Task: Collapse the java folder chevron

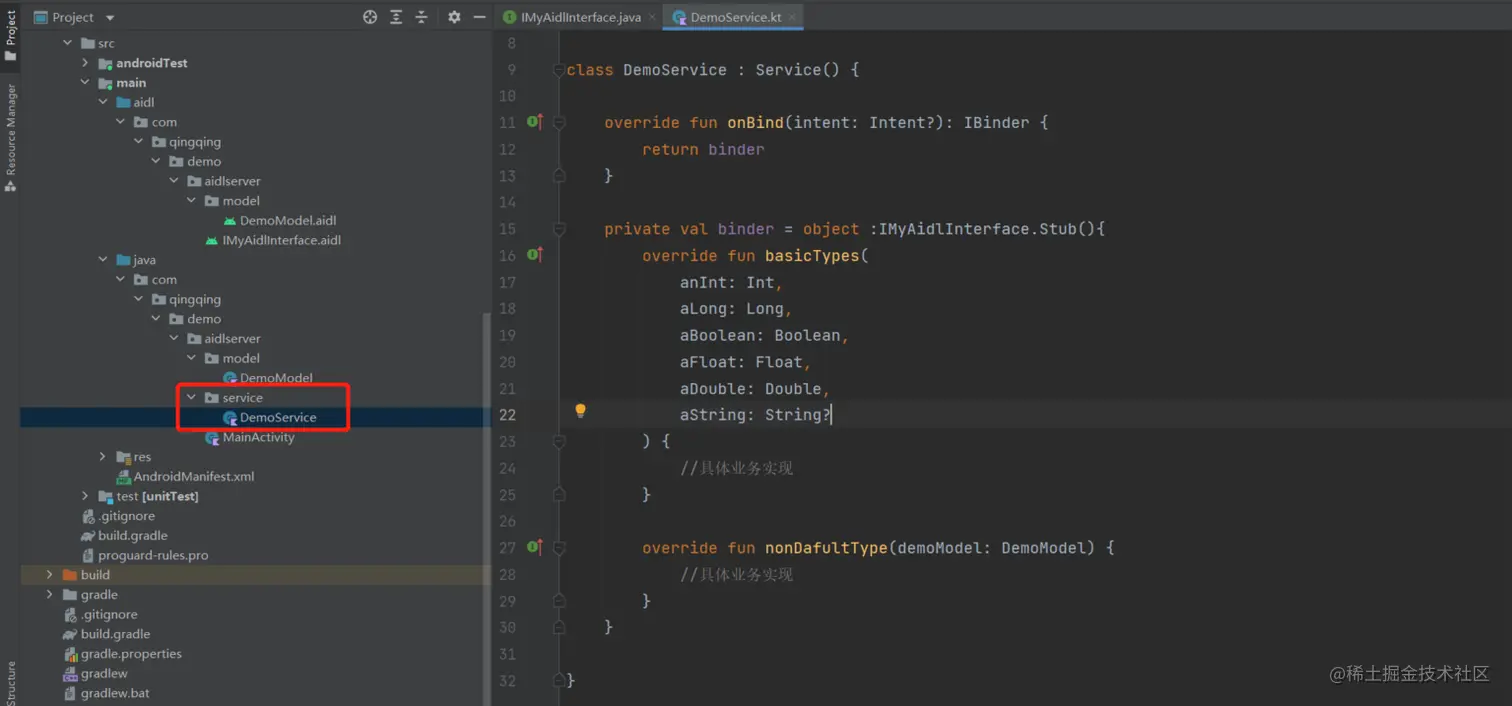Action: [103, 260]
